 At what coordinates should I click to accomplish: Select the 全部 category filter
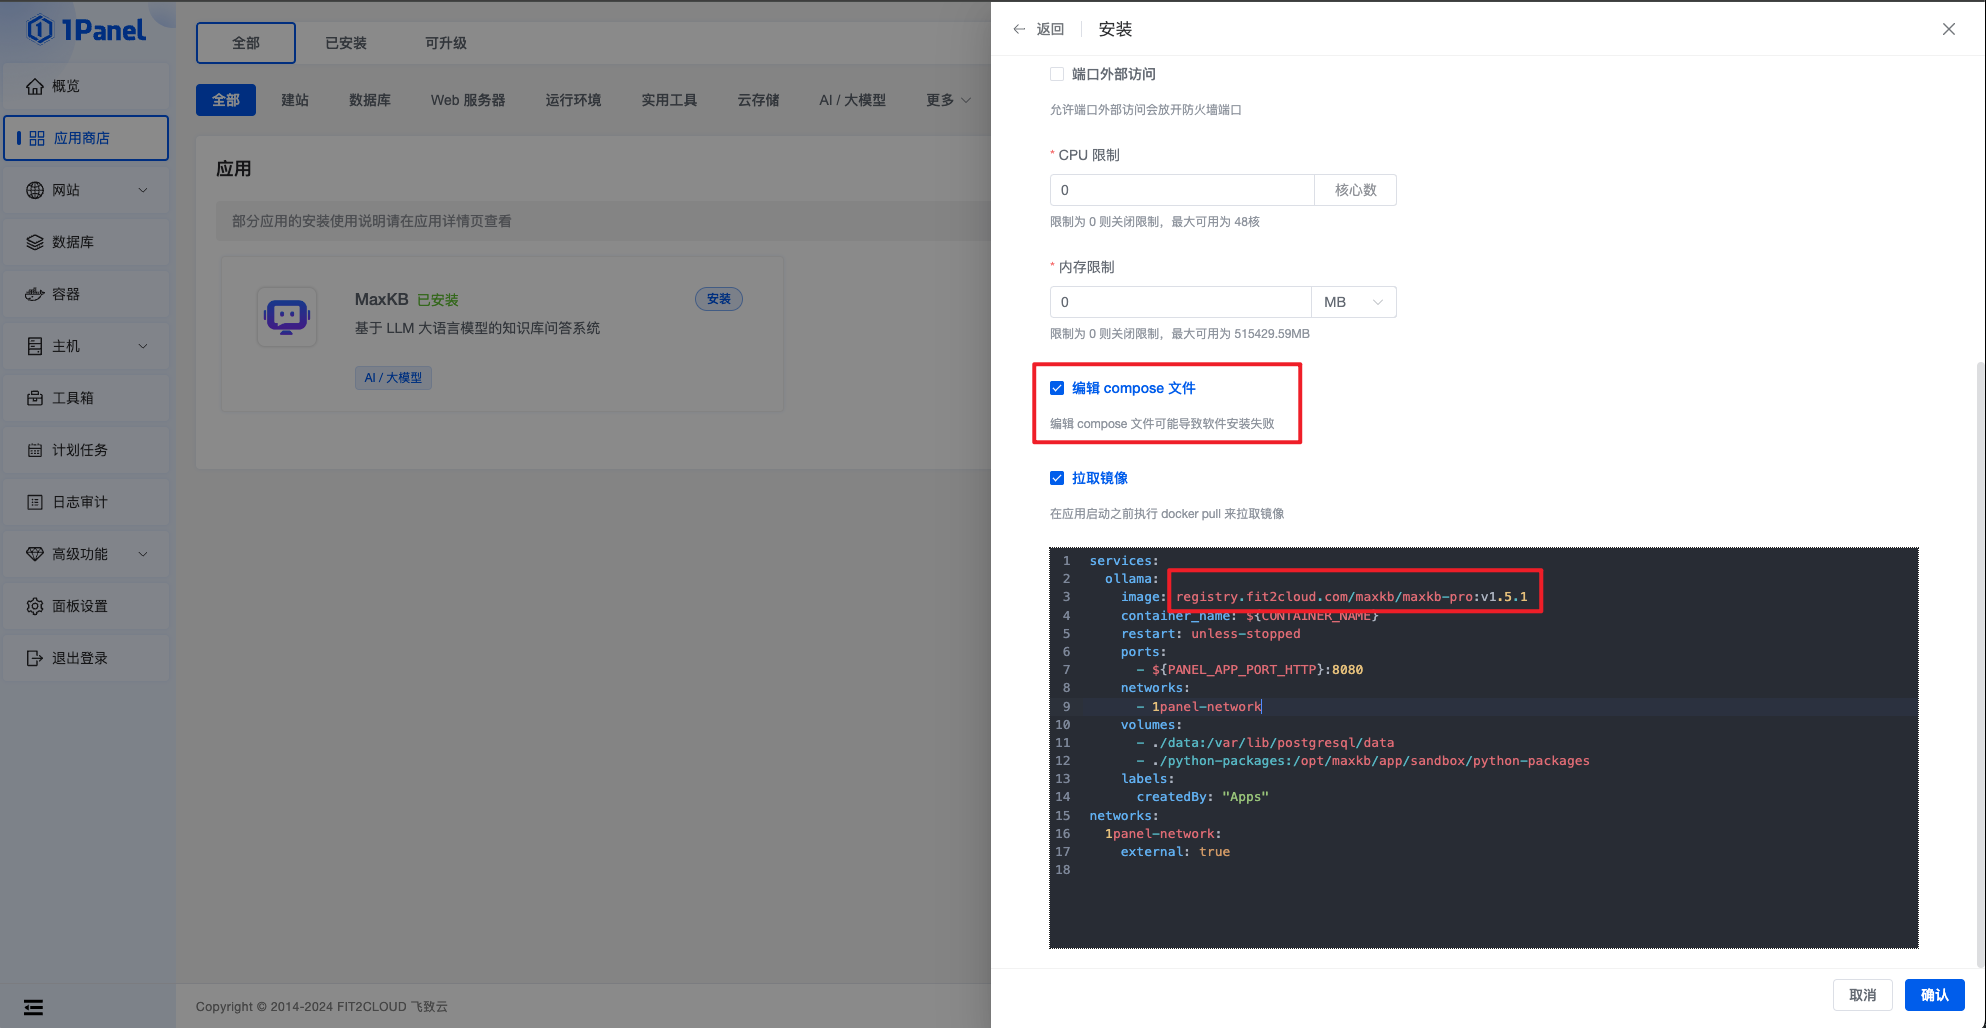click(x=226, y=100)
